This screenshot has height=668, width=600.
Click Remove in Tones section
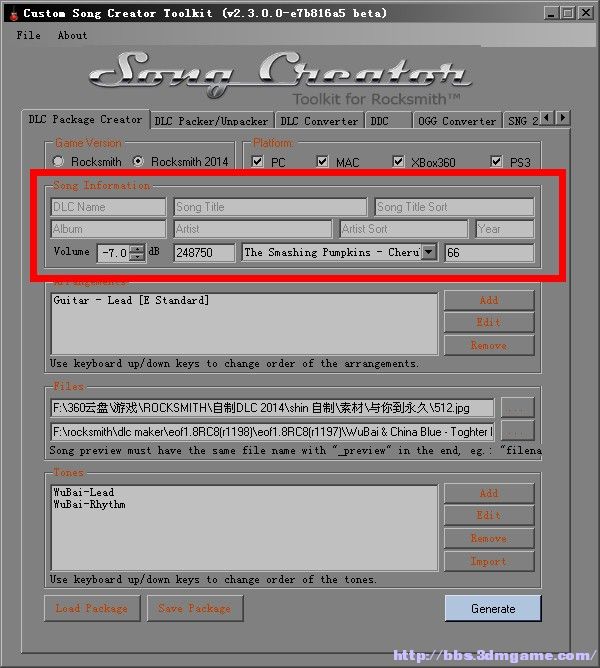click(489, 538)
